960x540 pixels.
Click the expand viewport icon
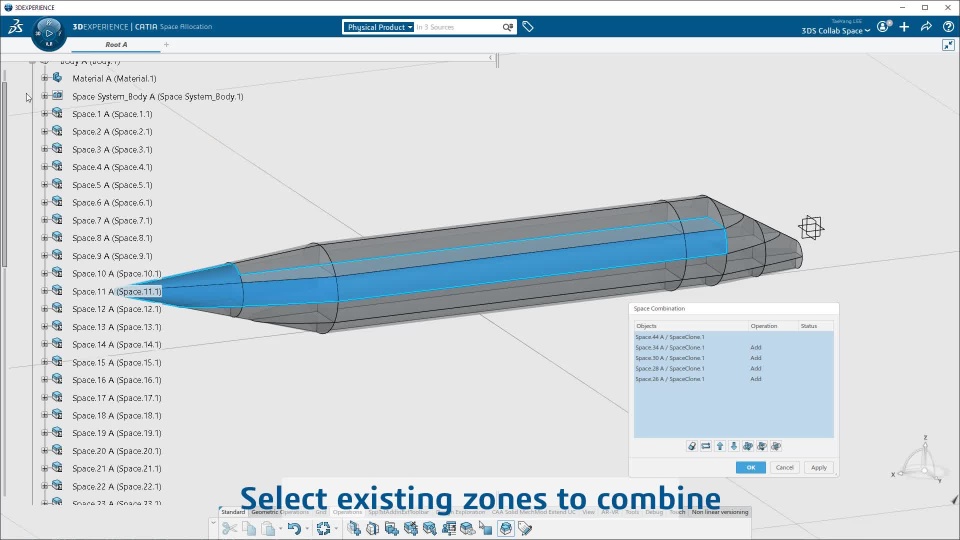(x=948, y=45)
